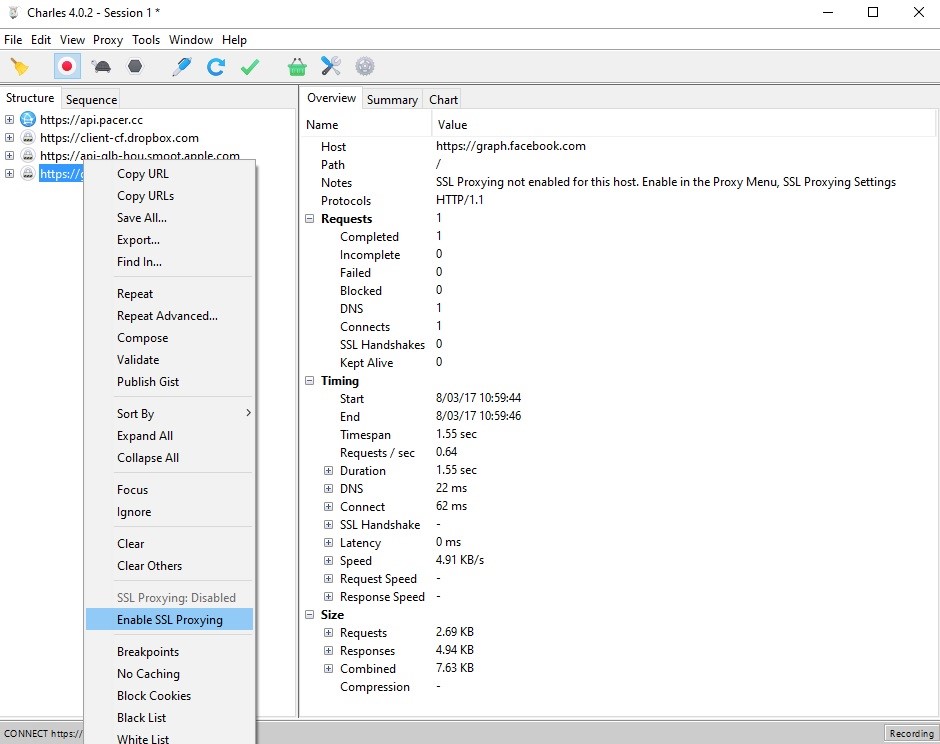
Task: Collapse the Requests section
Action: [310, 219]
